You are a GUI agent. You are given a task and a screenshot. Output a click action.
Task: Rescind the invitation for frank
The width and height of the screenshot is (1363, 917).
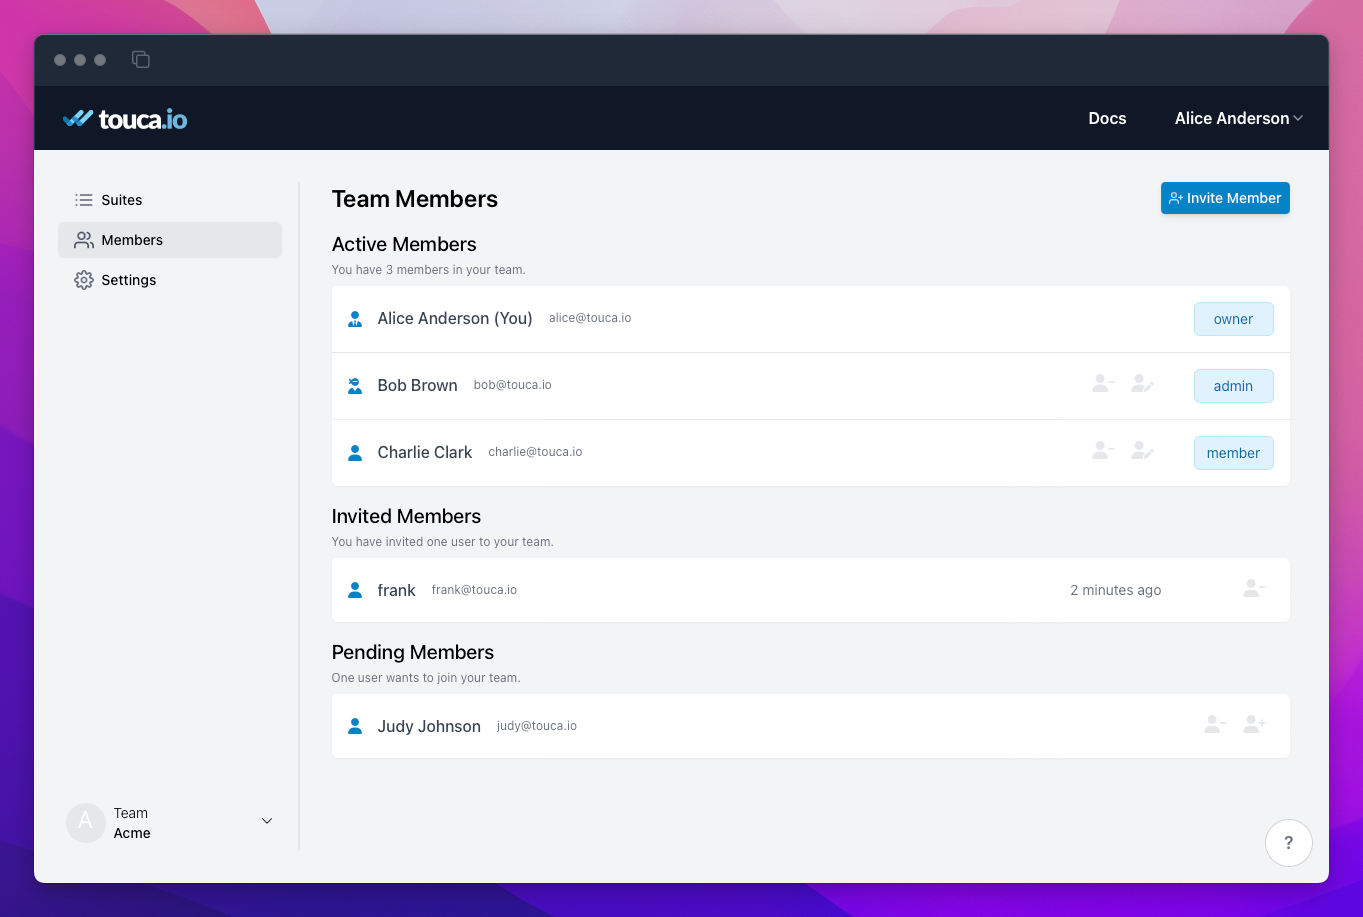pos(1254,589)
